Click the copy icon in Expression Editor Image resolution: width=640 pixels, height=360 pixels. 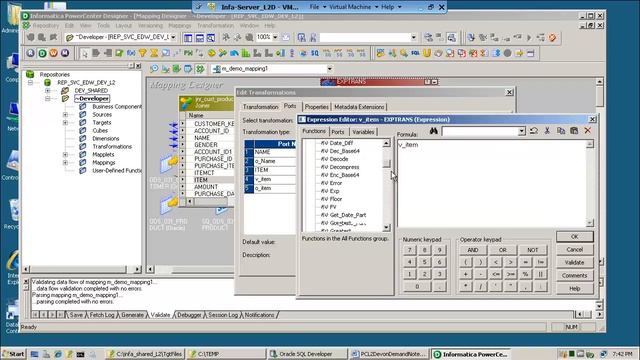pos(561,131)
